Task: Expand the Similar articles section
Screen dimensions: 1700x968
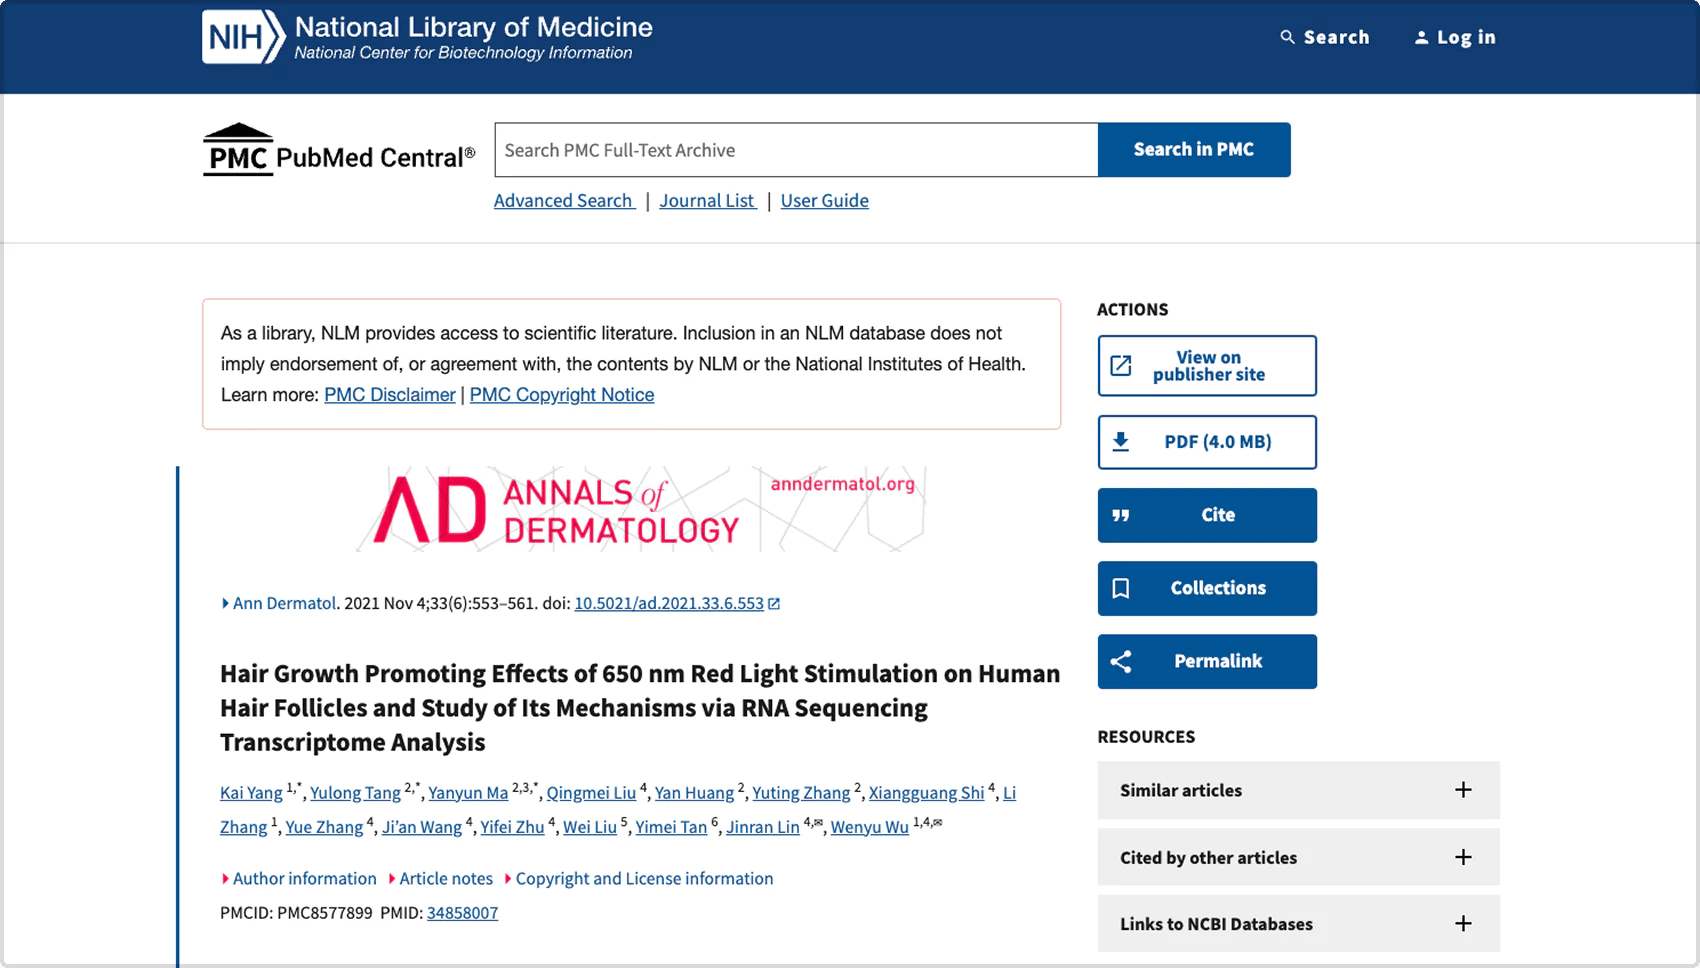Action: [1462, 790]
